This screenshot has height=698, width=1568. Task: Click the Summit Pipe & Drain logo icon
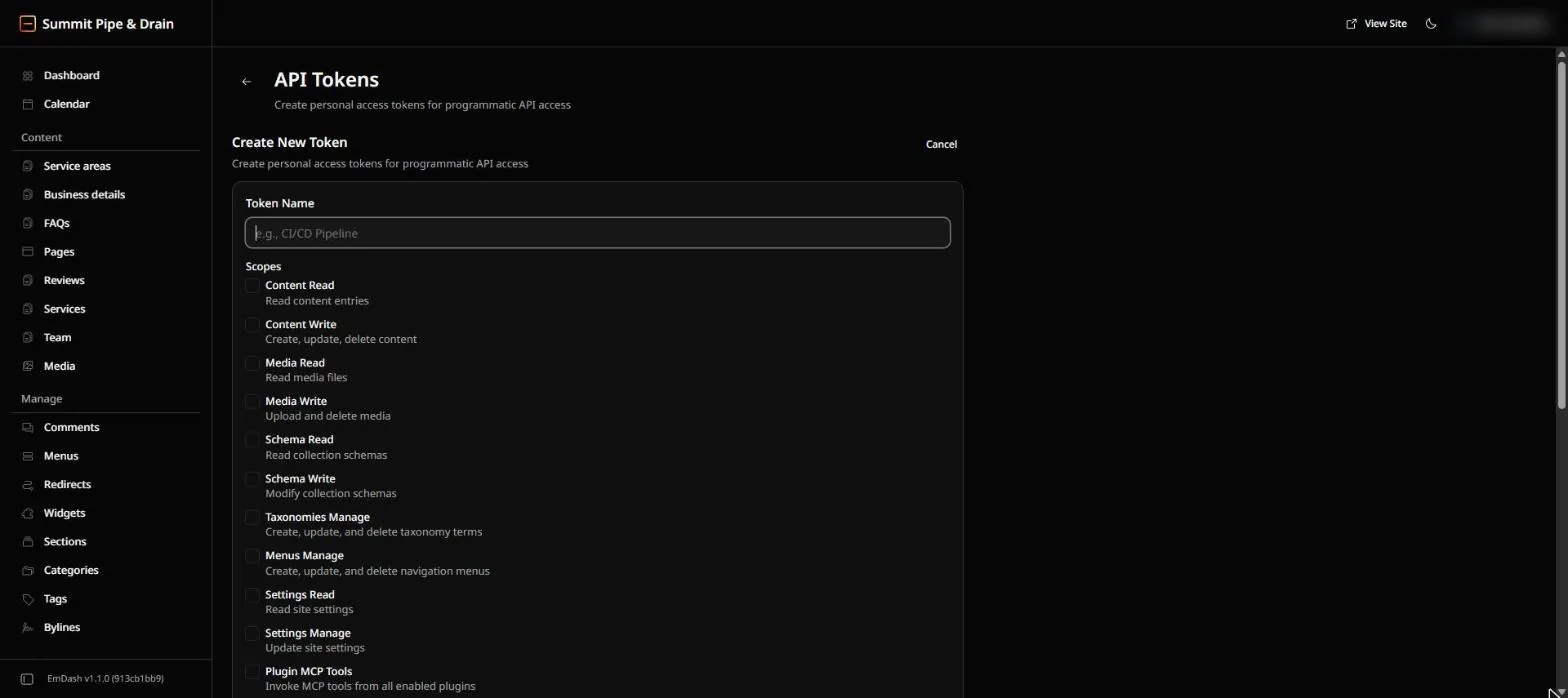point(28,24)
